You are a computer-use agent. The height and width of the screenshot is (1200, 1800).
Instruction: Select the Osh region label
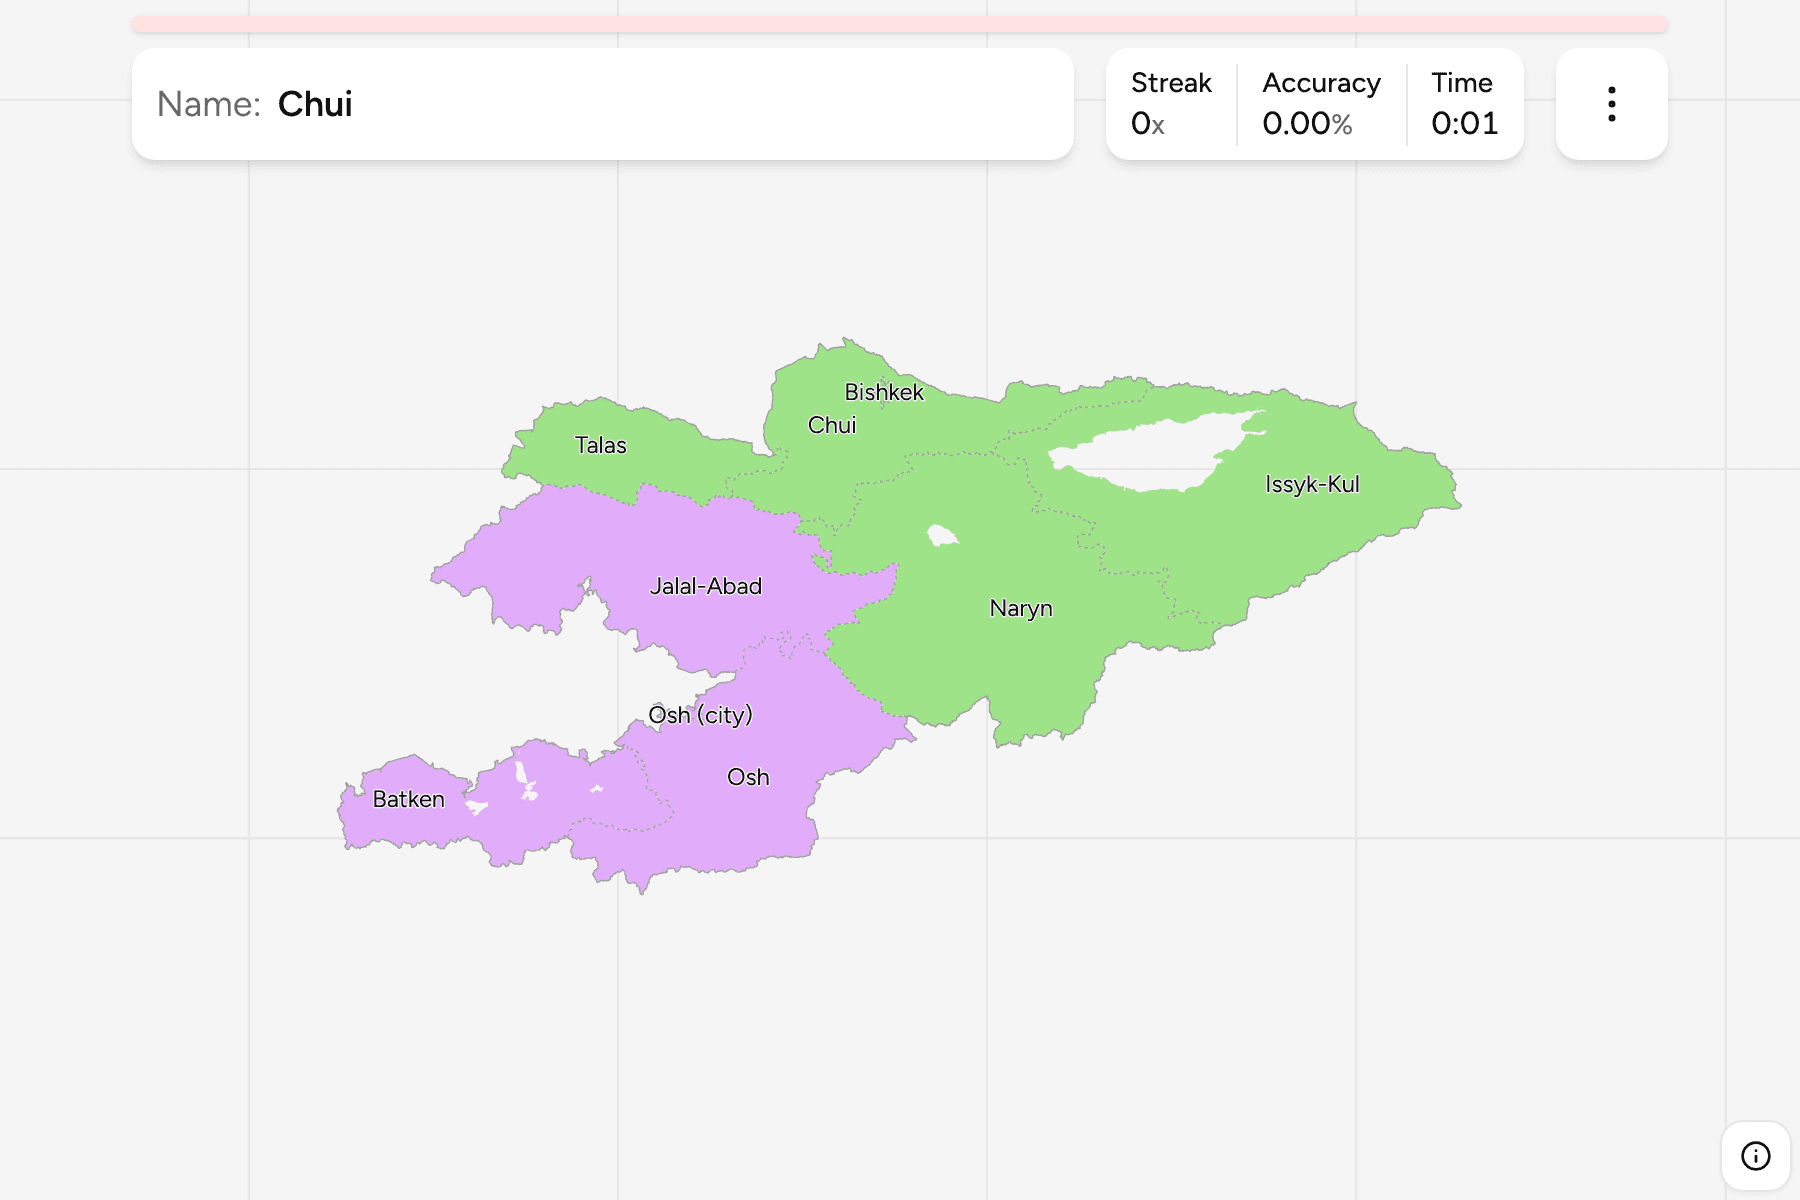pyautogui.click(x=748, y=777)
